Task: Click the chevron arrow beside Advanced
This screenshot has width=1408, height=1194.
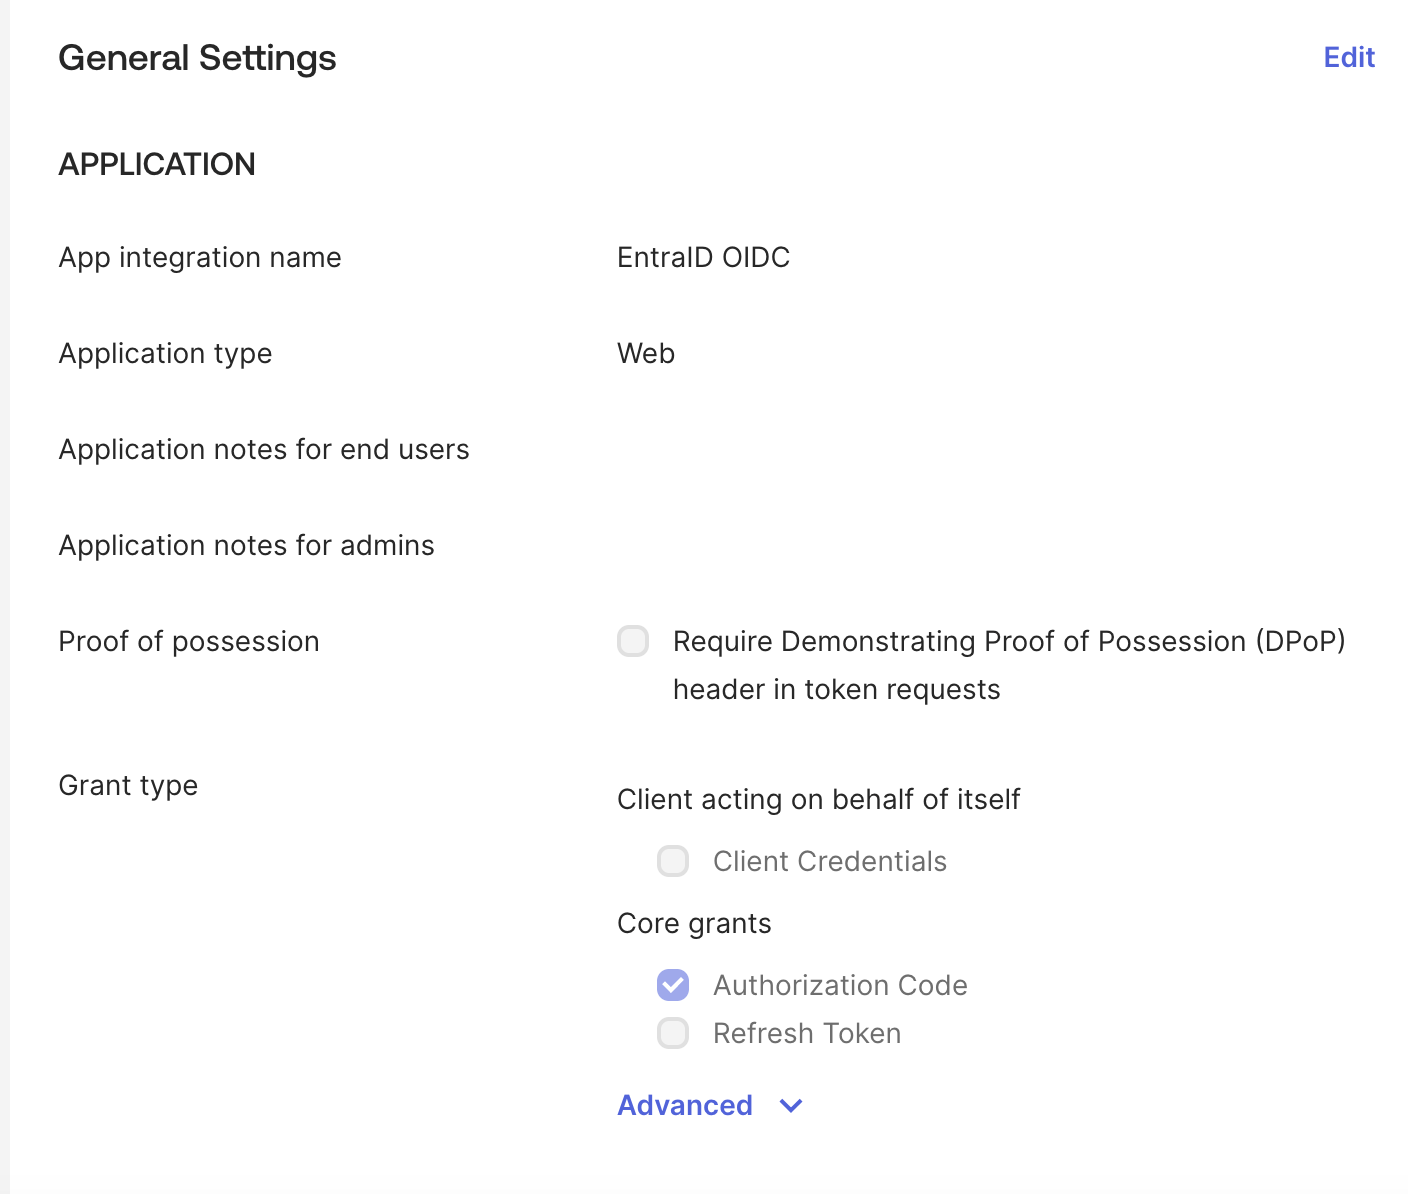Action: click(791, 1106)
